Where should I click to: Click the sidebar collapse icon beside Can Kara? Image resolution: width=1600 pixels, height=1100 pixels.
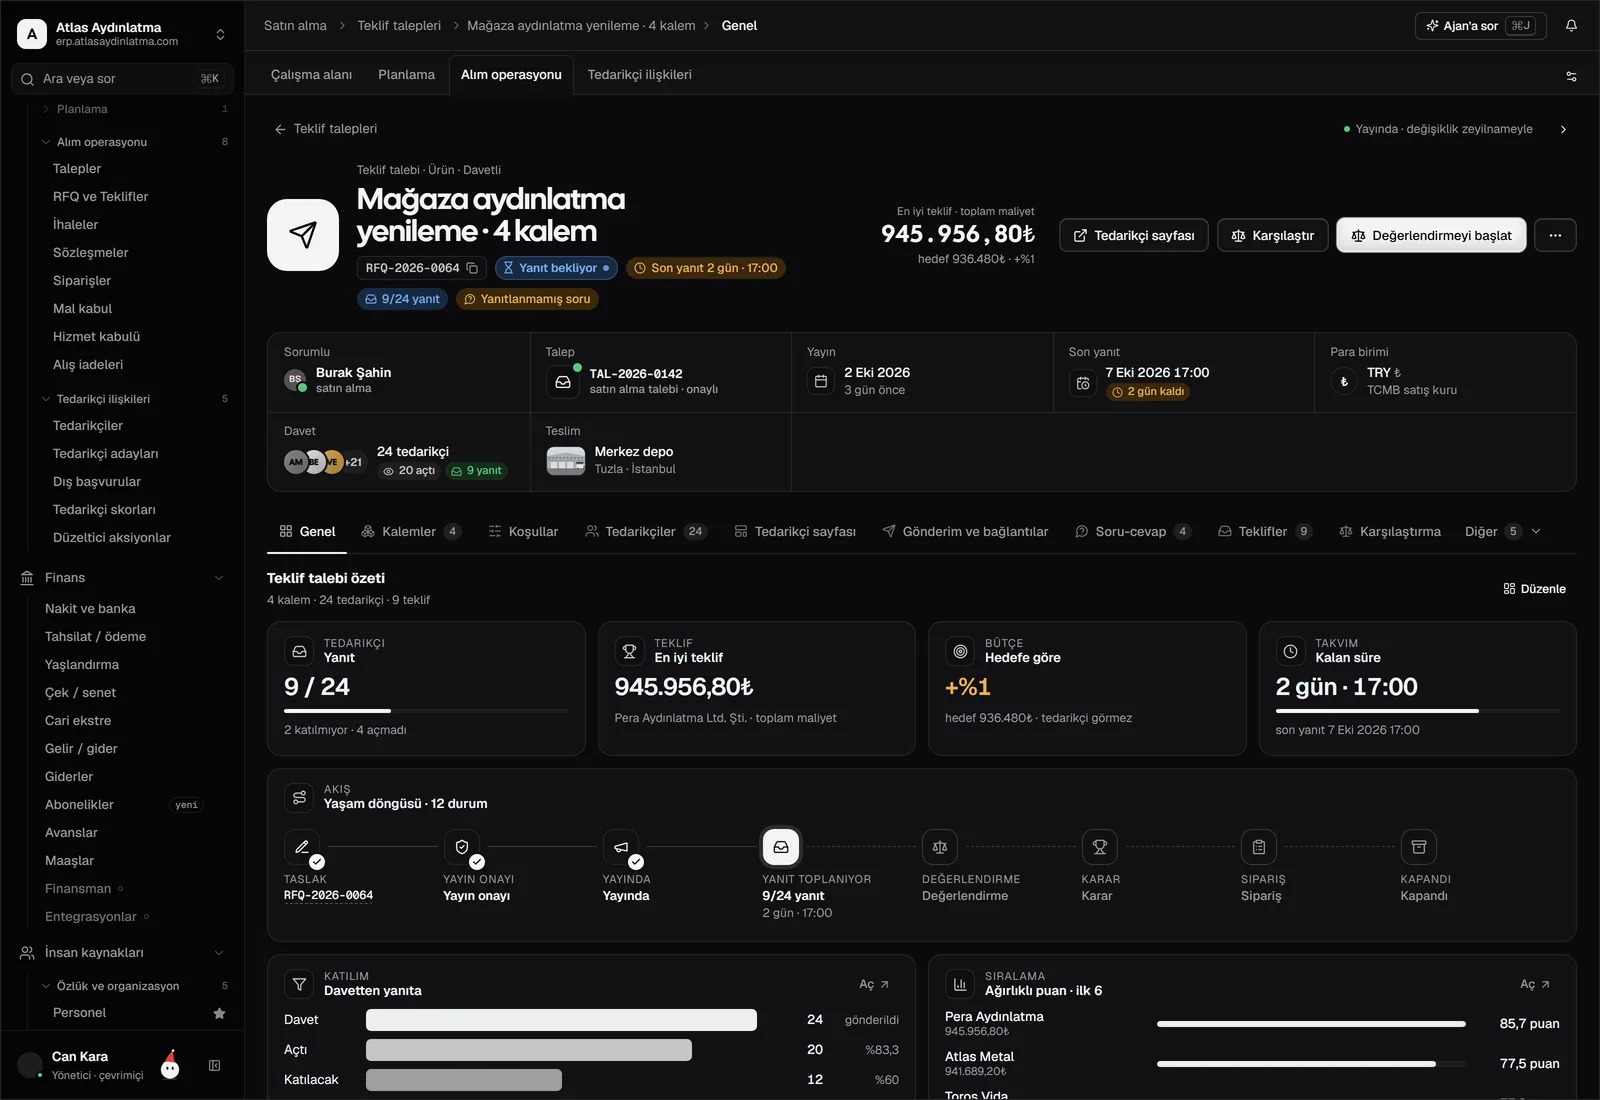[214, 1066]
